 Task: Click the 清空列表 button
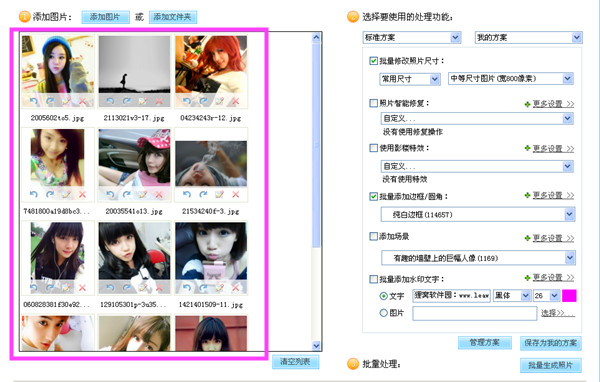(x=295, y=362)
